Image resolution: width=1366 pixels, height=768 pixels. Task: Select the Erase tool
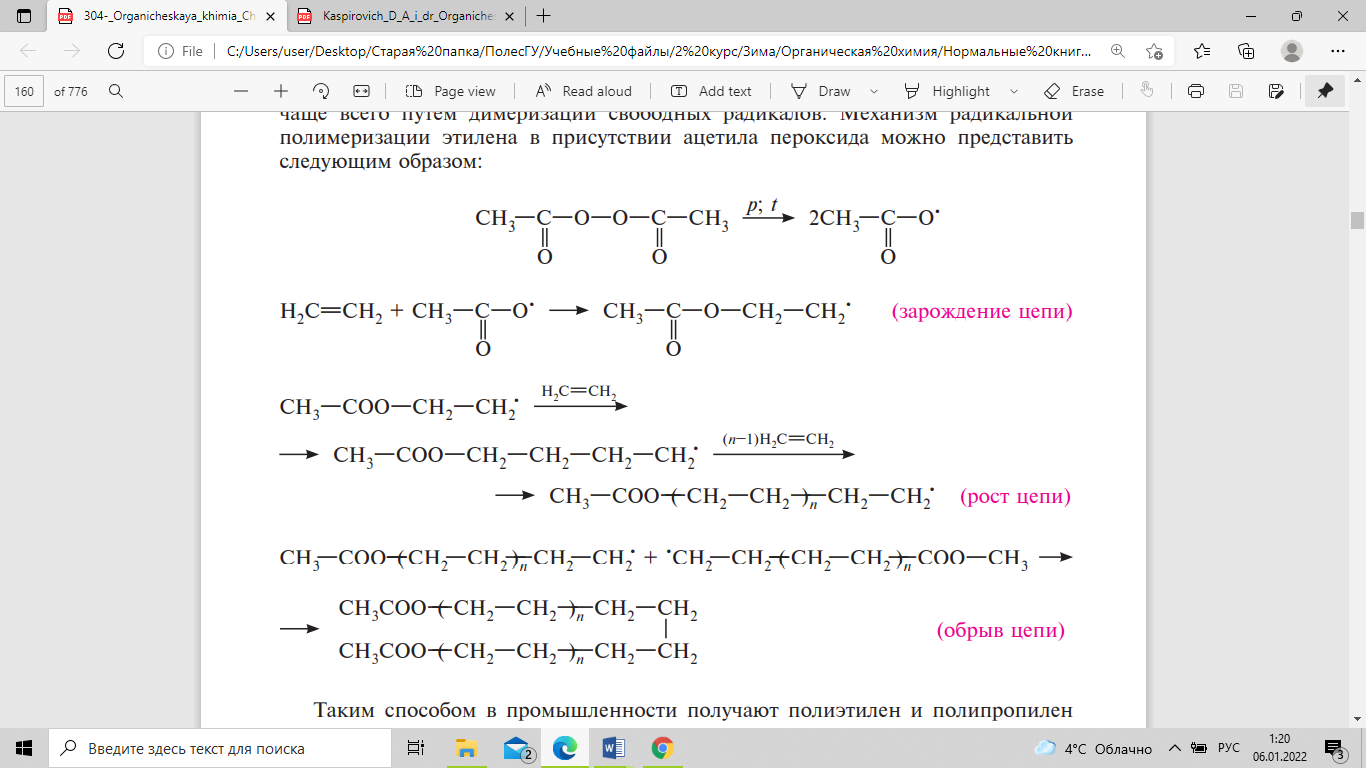pos(1074,91)
